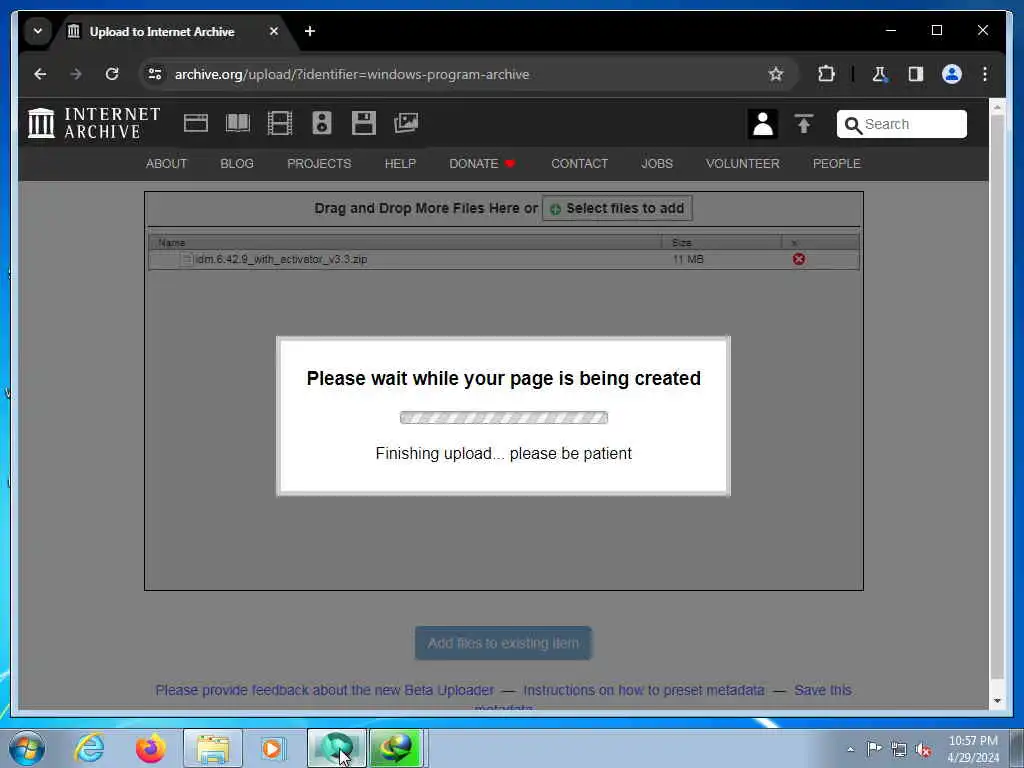This screenshot has height=768, width=1024.
Task: Click the browser forward arrow
Action: (76, 74)
